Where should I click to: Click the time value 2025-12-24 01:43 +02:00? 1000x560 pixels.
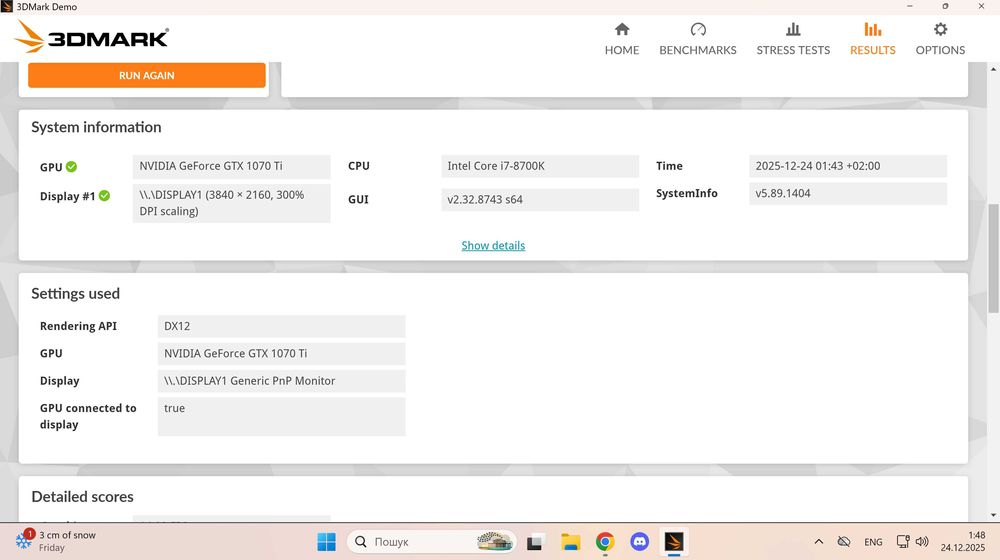click(x=848, y=166)
